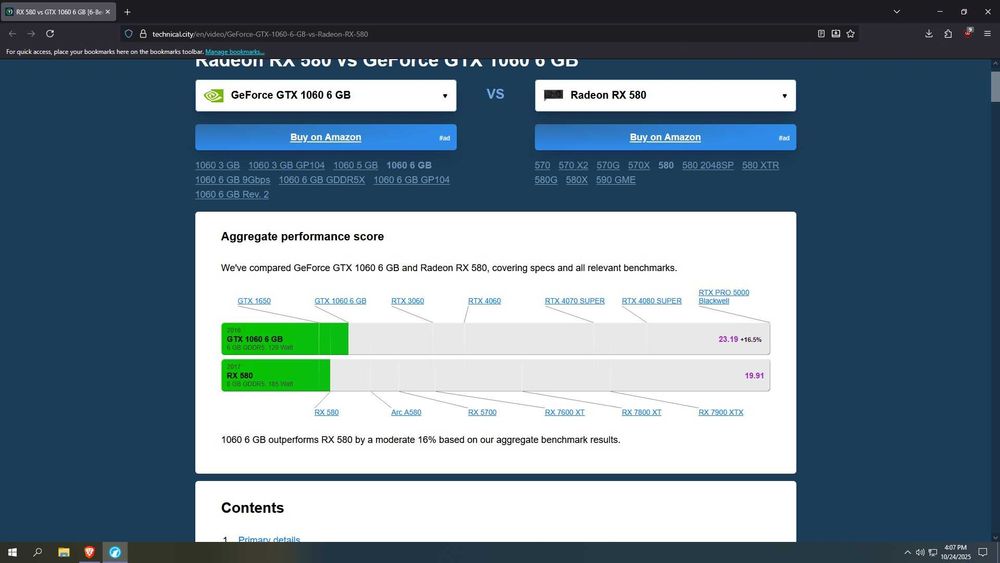This screenshot has width=1000, height=563.
Task: Open the 1060 6 GB Rev. 2 link
Action: [232, 194]
